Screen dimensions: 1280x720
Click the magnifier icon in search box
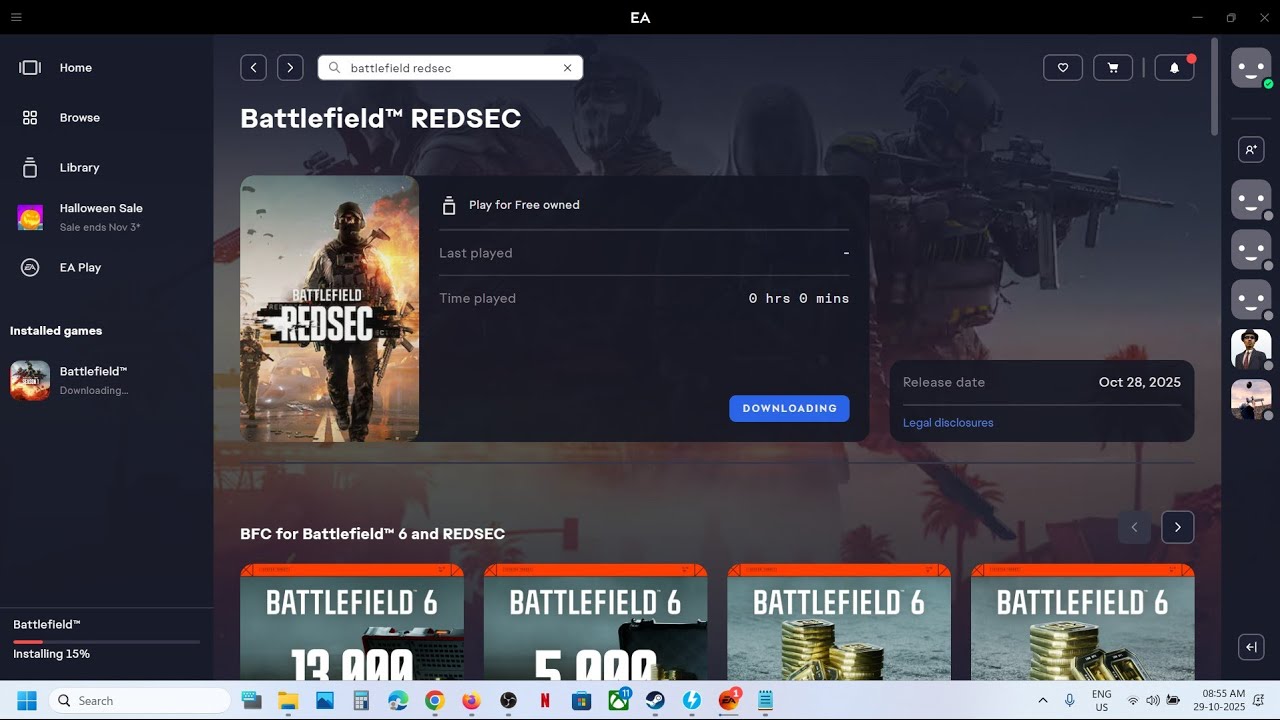pyautogui.click(x=334, y=68)
